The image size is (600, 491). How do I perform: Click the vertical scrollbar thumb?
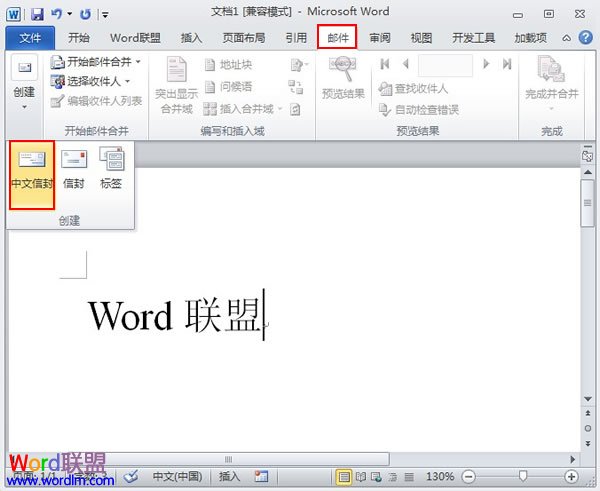click(587, 203)
